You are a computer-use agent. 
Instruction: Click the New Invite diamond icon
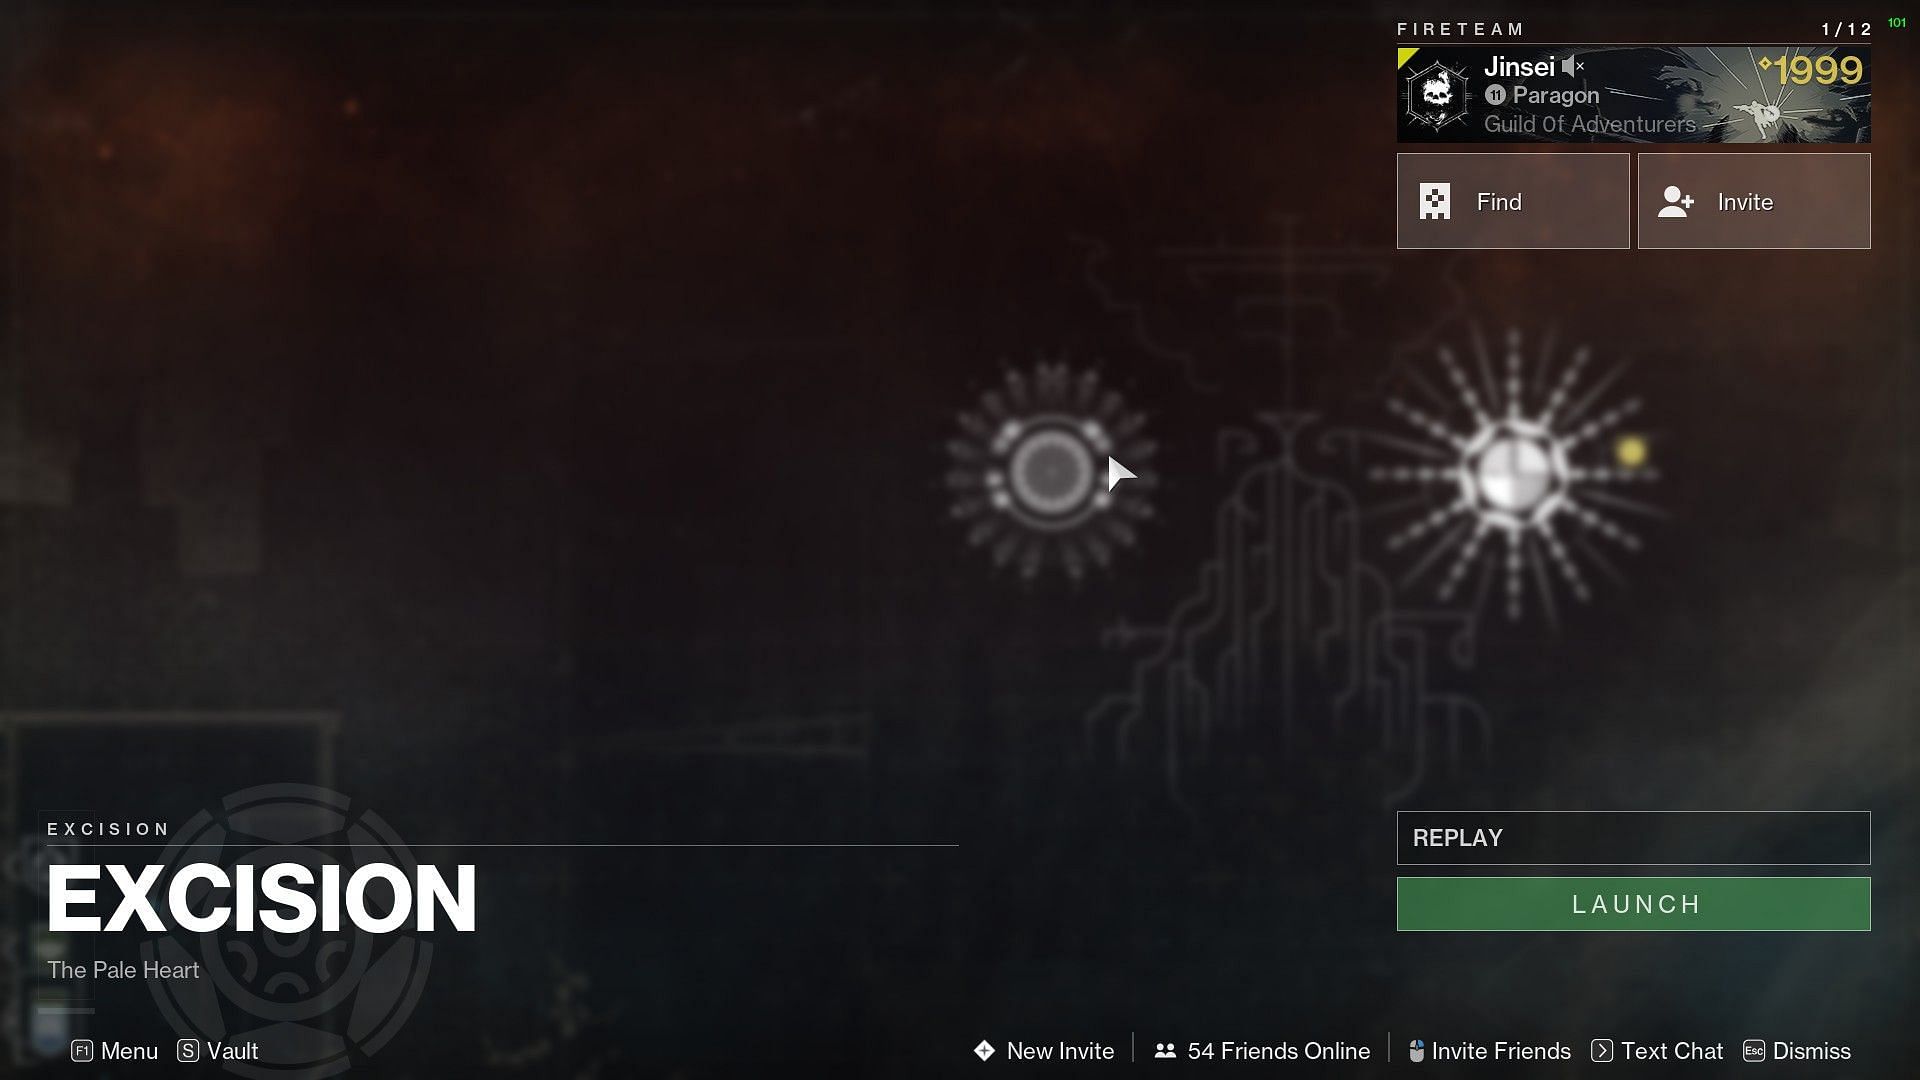coord(984,1051)
